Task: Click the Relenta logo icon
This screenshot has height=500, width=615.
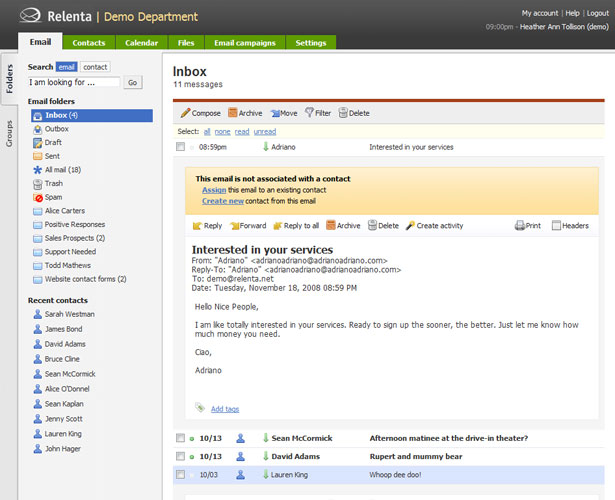Action: pos(31,16)
